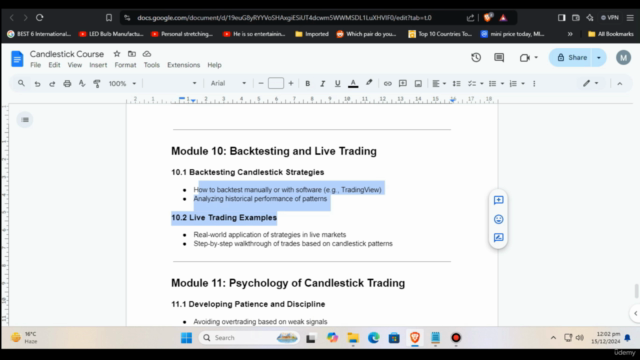Add emoji reaction to selection
Image resolution: width=640 pixels, height=360 pixels.
[x=498, y=219]
